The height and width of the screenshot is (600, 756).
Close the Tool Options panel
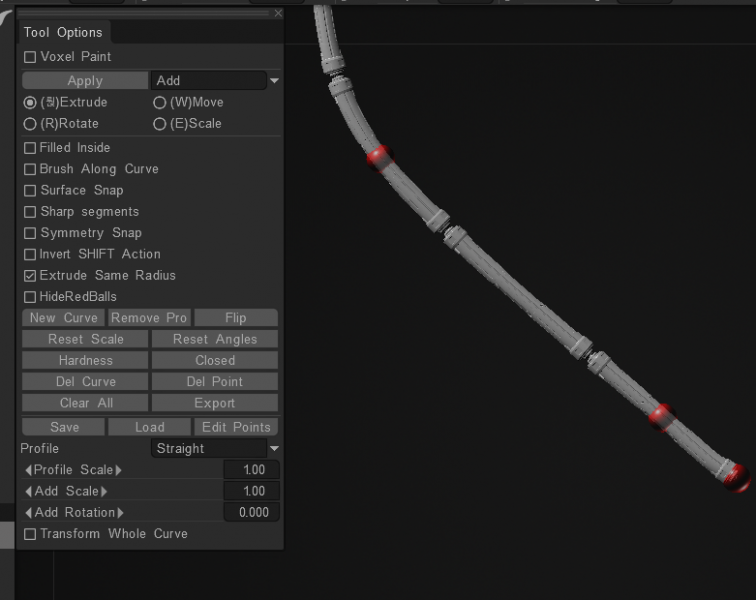coord(278,13)
